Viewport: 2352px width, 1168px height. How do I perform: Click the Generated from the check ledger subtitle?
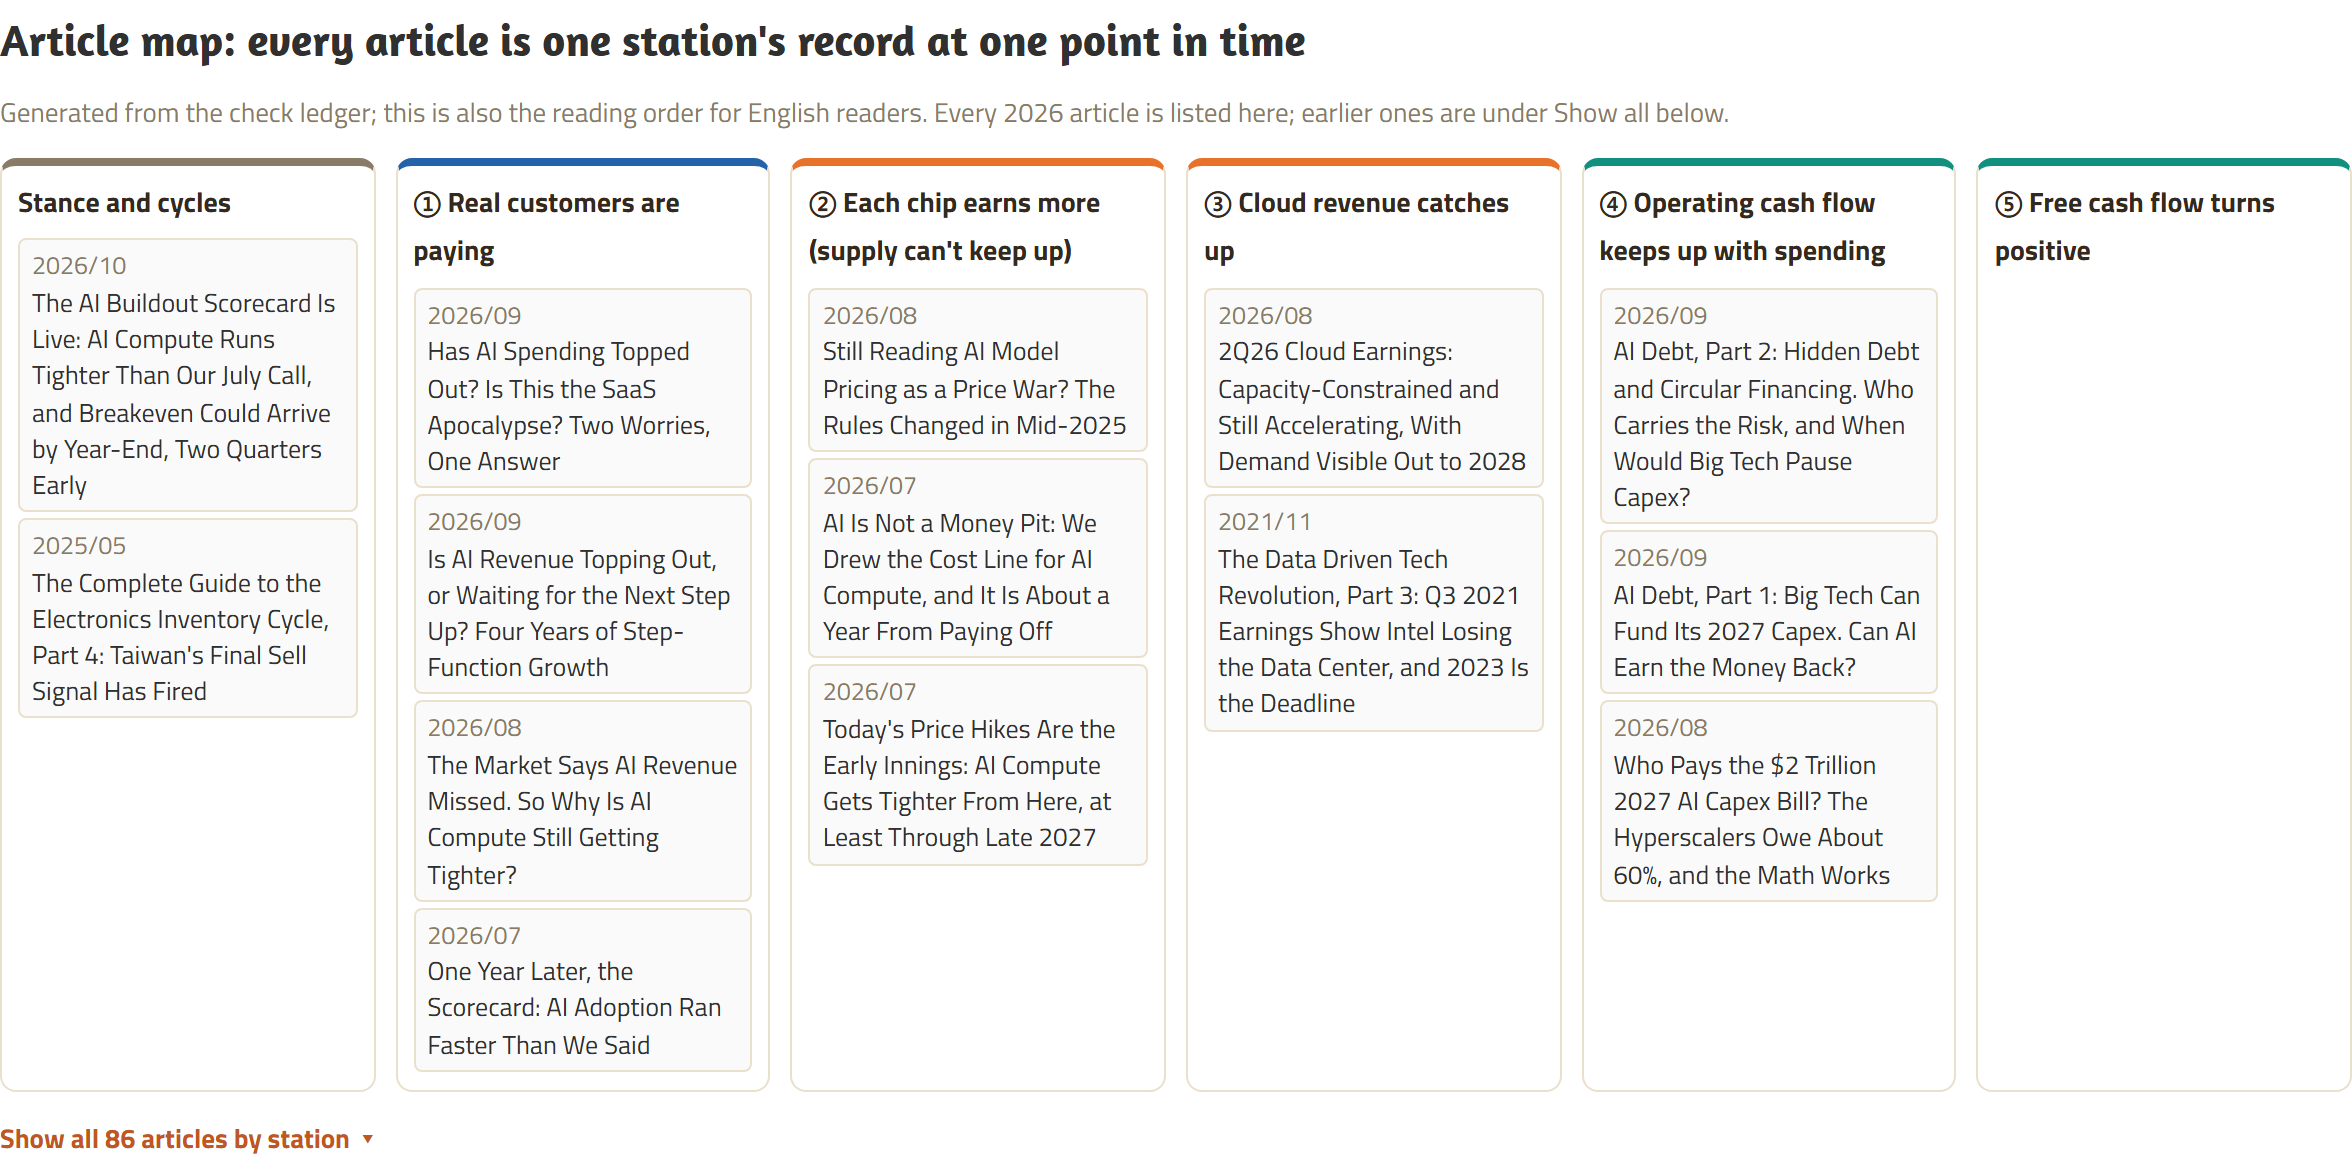864,113
